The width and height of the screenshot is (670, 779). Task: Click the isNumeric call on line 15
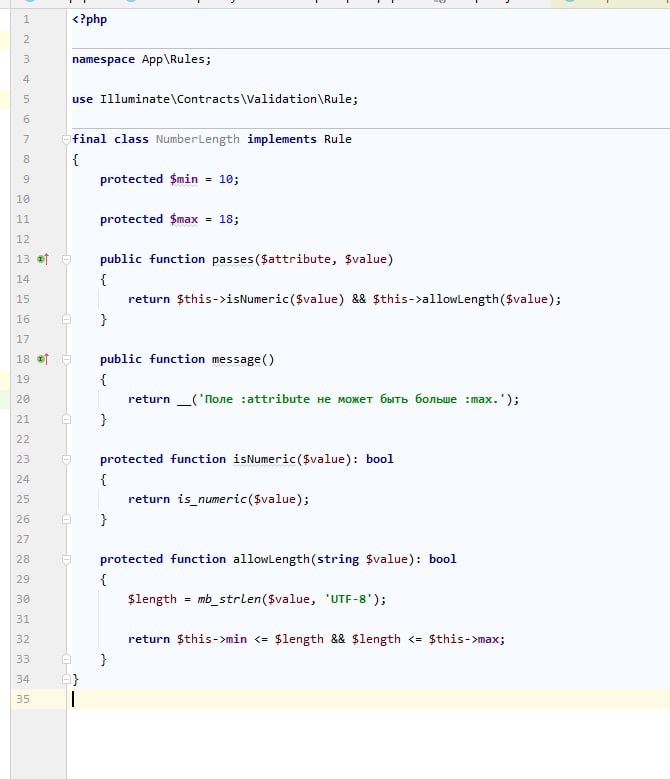[257, 299]
